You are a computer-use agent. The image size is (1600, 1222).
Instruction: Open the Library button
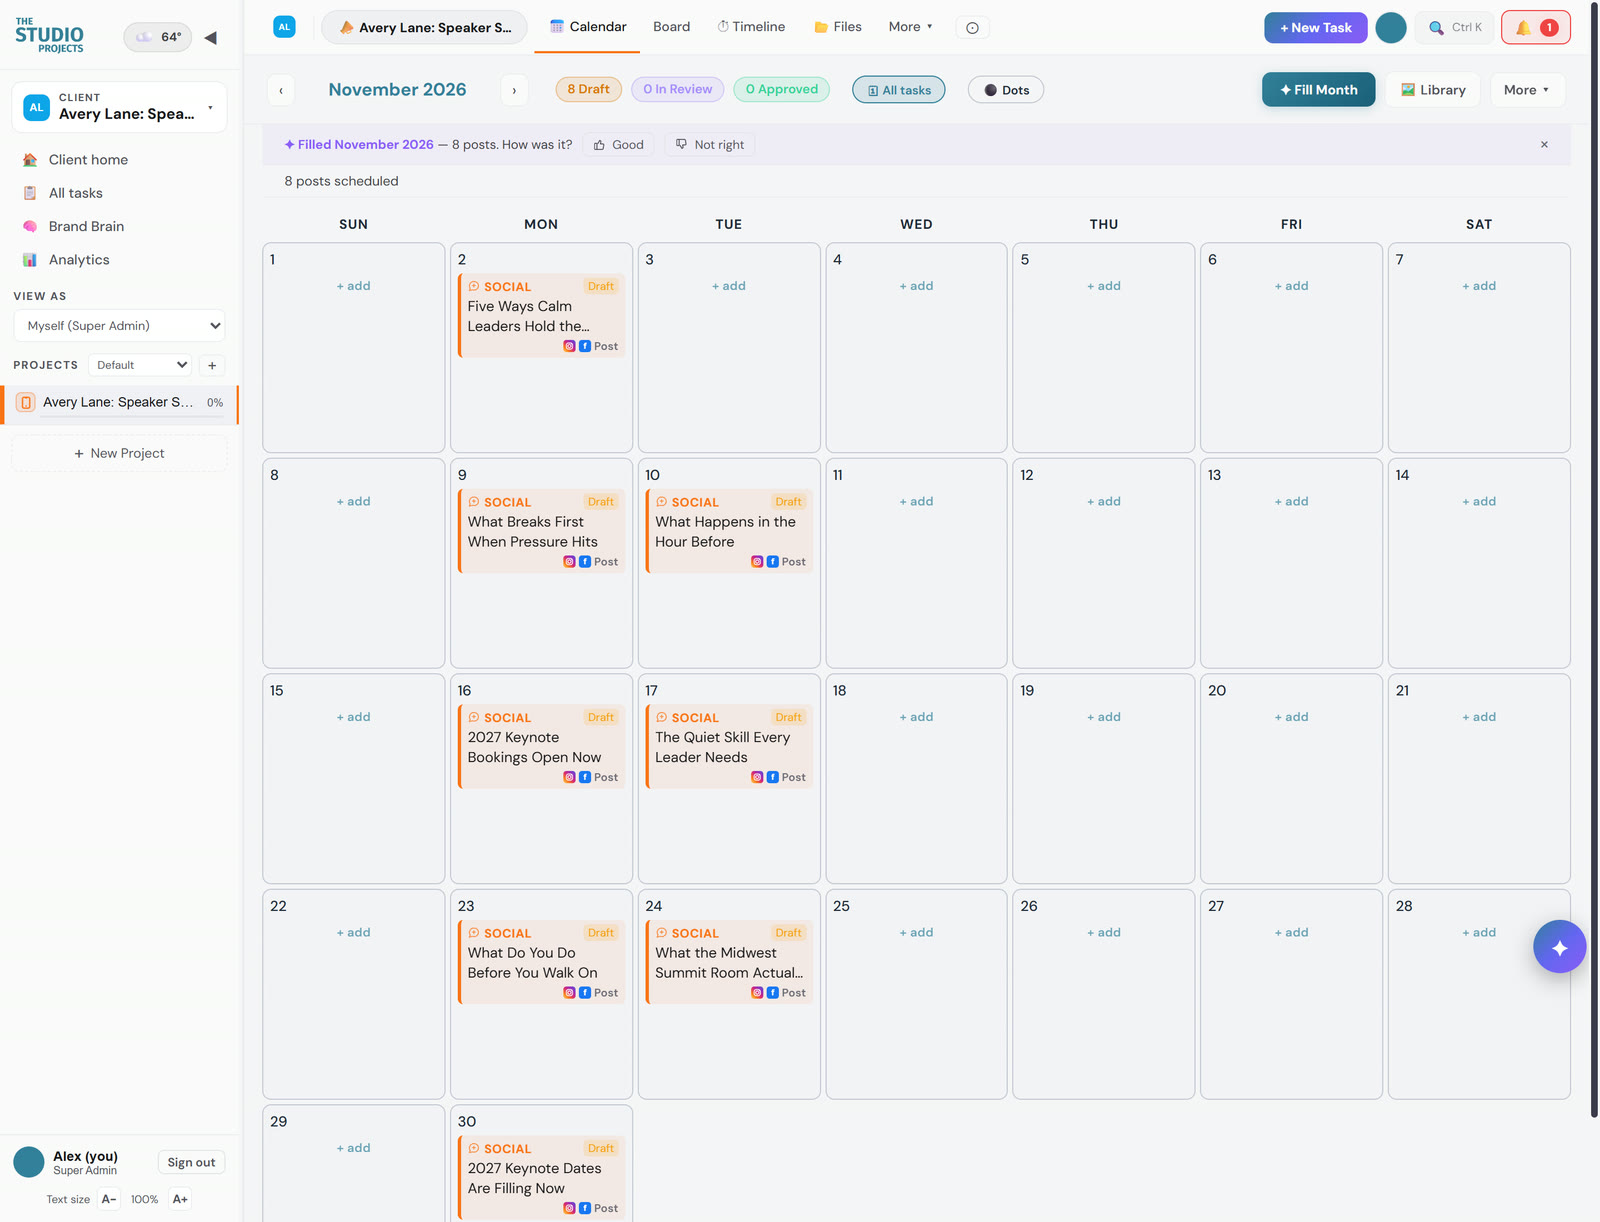pos(1433,90)
